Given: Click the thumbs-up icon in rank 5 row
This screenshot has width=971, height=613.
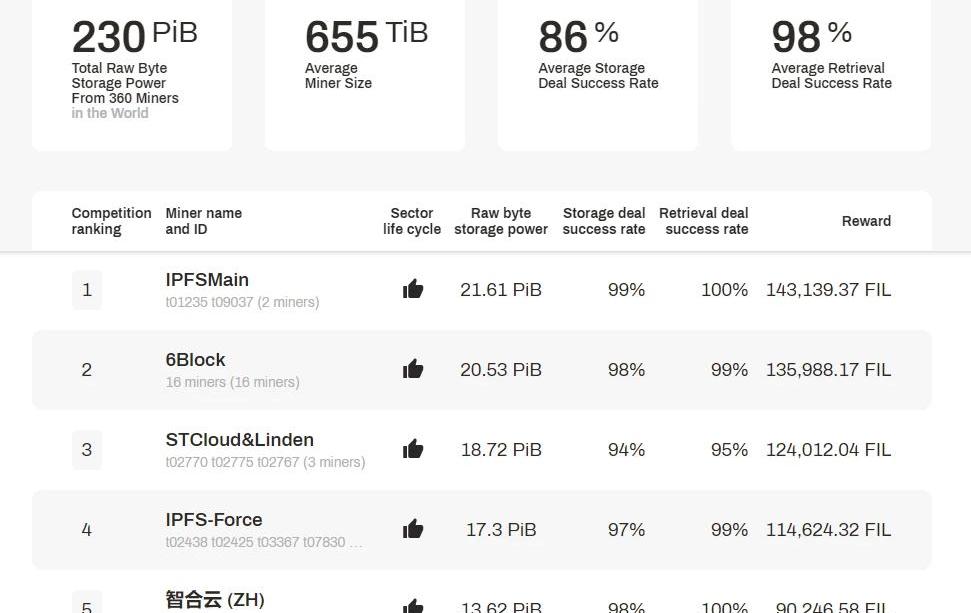Looking at the screenshot, I should [x=413, y=606].
